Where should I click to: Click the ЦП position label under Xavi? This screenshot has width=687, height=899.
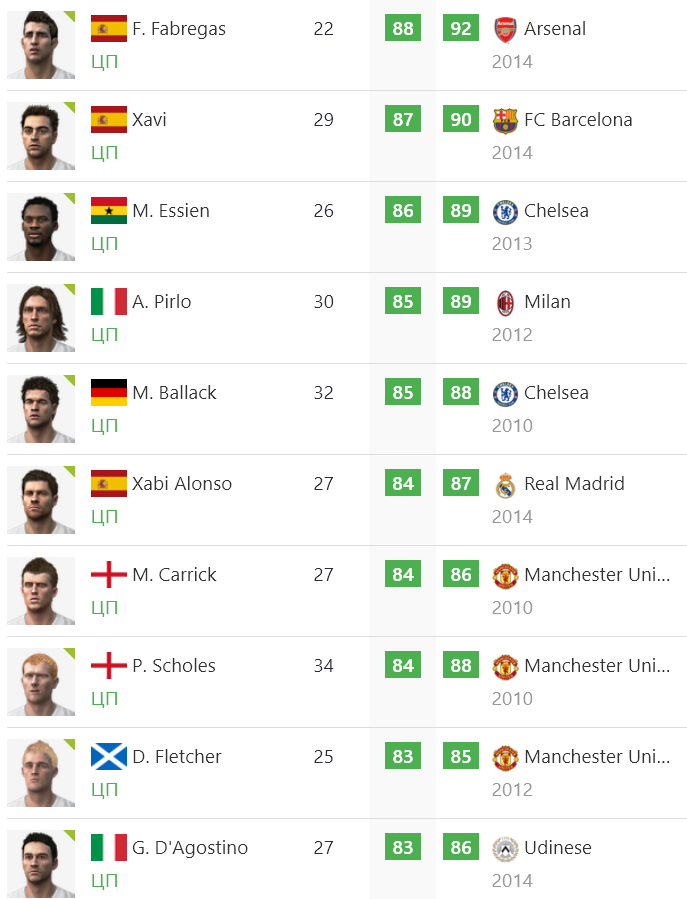(104, 153)
